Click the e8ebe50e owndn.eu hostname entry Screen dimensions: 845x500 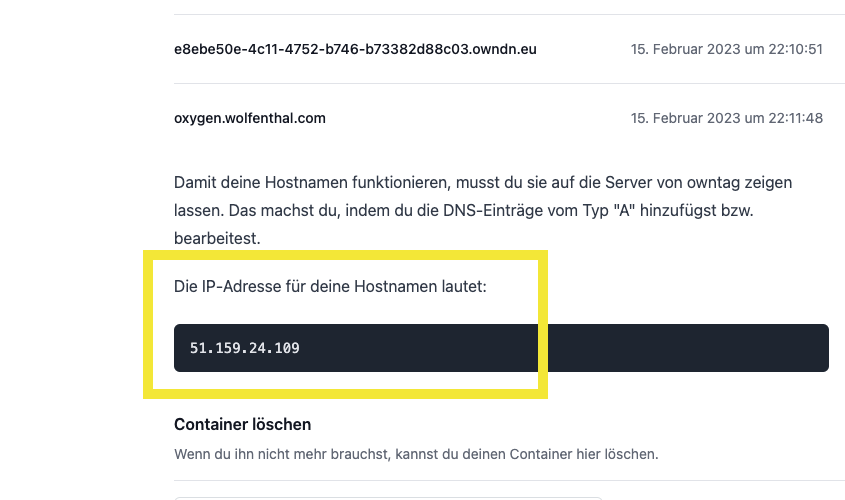click(x=355, y=48)
